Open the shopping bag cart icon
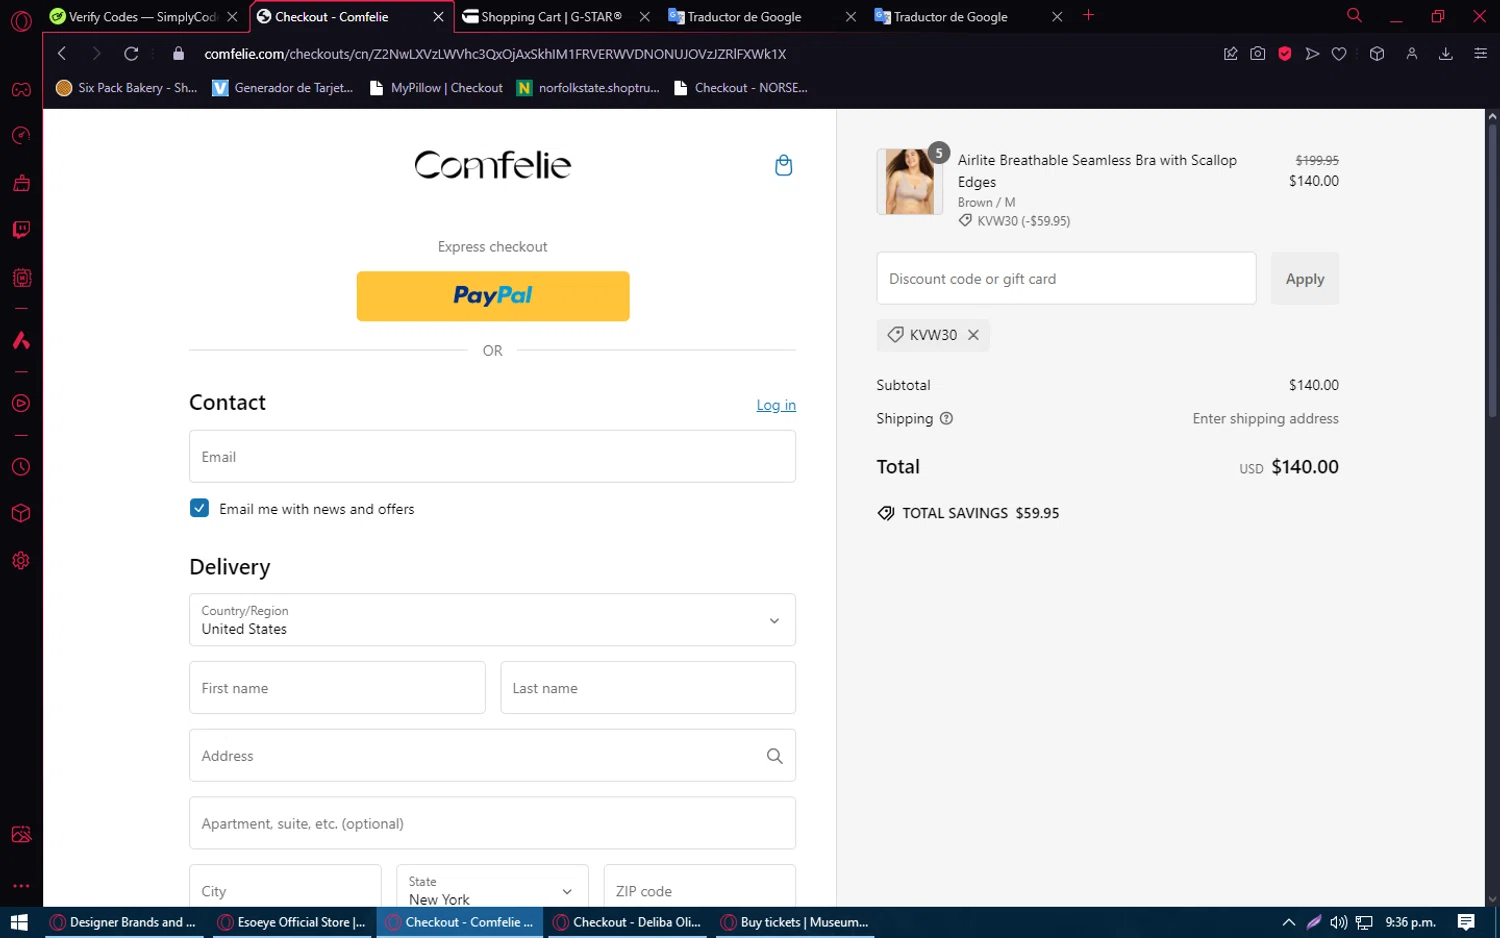 click(783, 165)
